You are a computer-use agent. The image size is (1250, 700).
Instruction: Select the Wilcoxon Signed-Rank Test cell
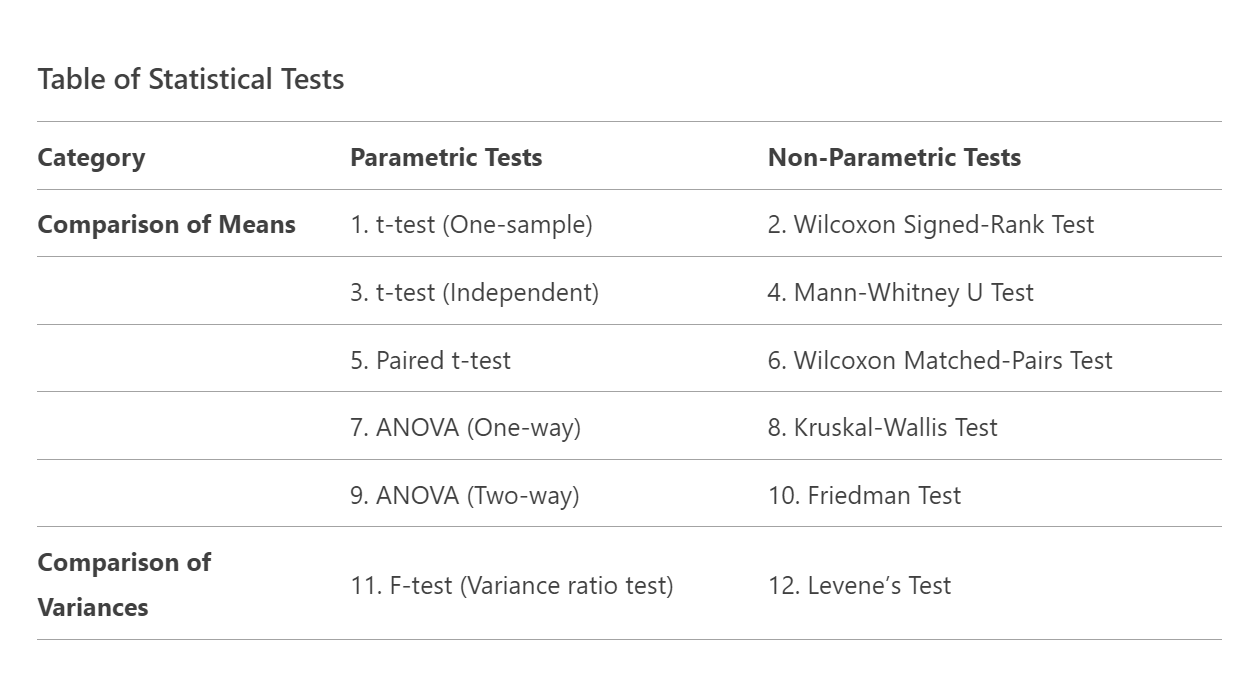pyautogui.click(x=931, y=224)
